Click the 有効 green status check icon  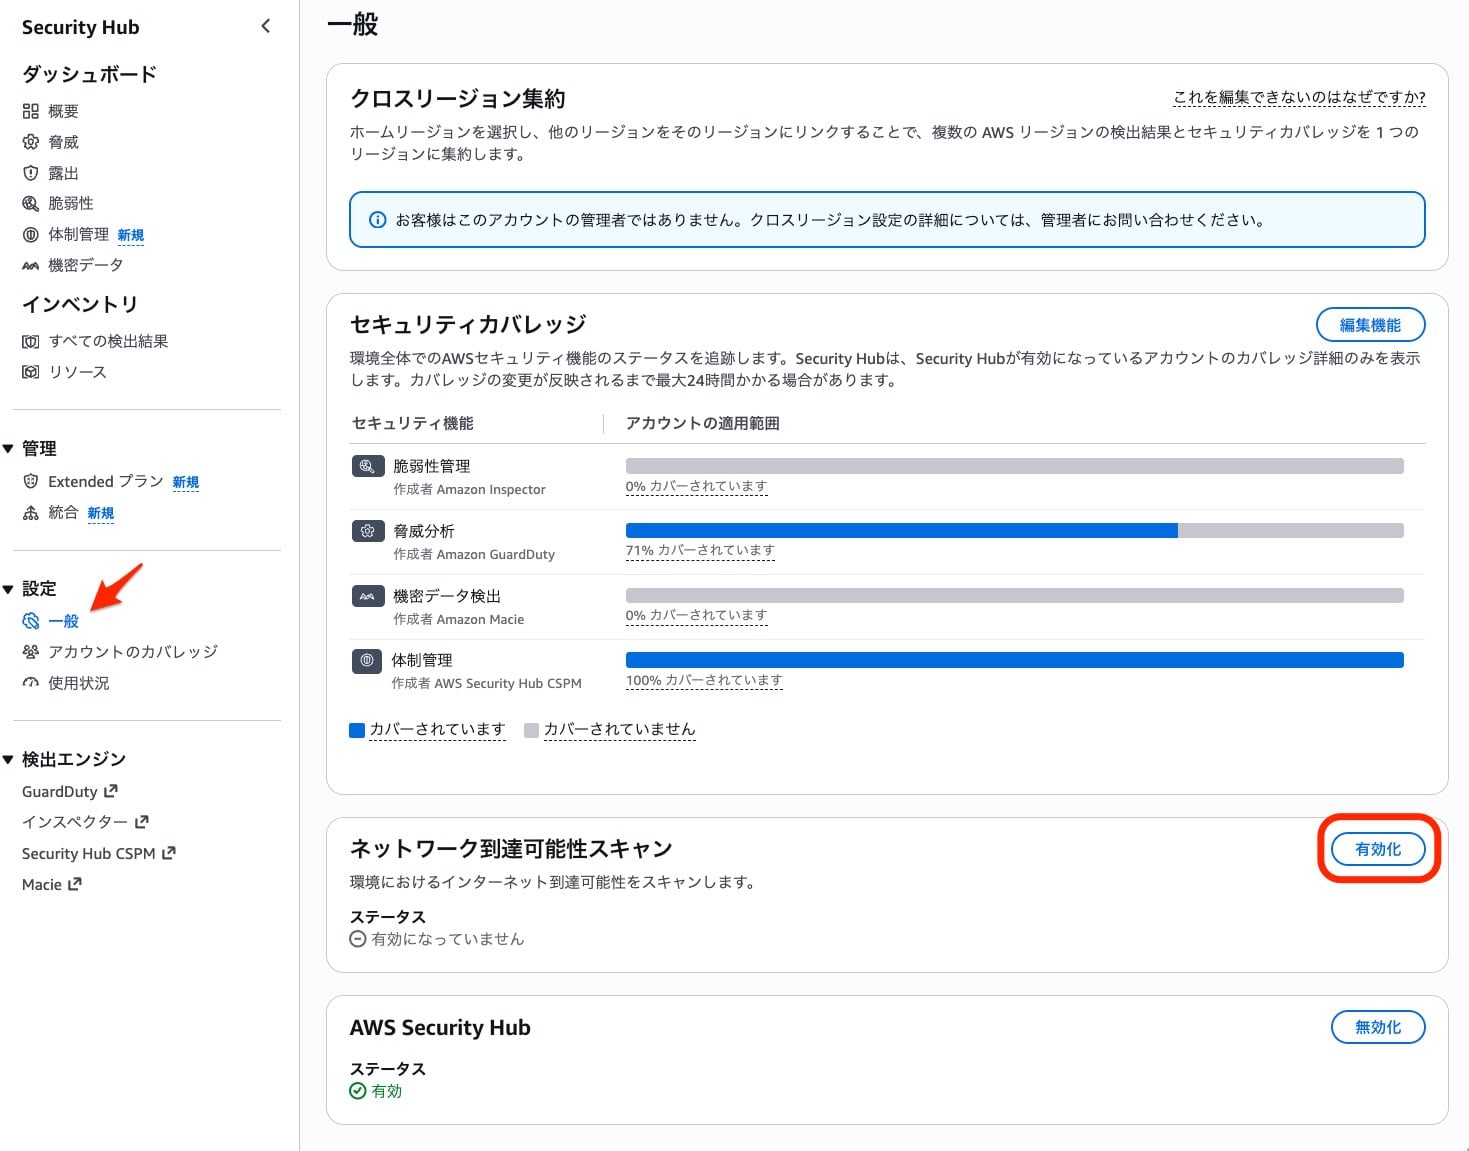point(358,1091)
